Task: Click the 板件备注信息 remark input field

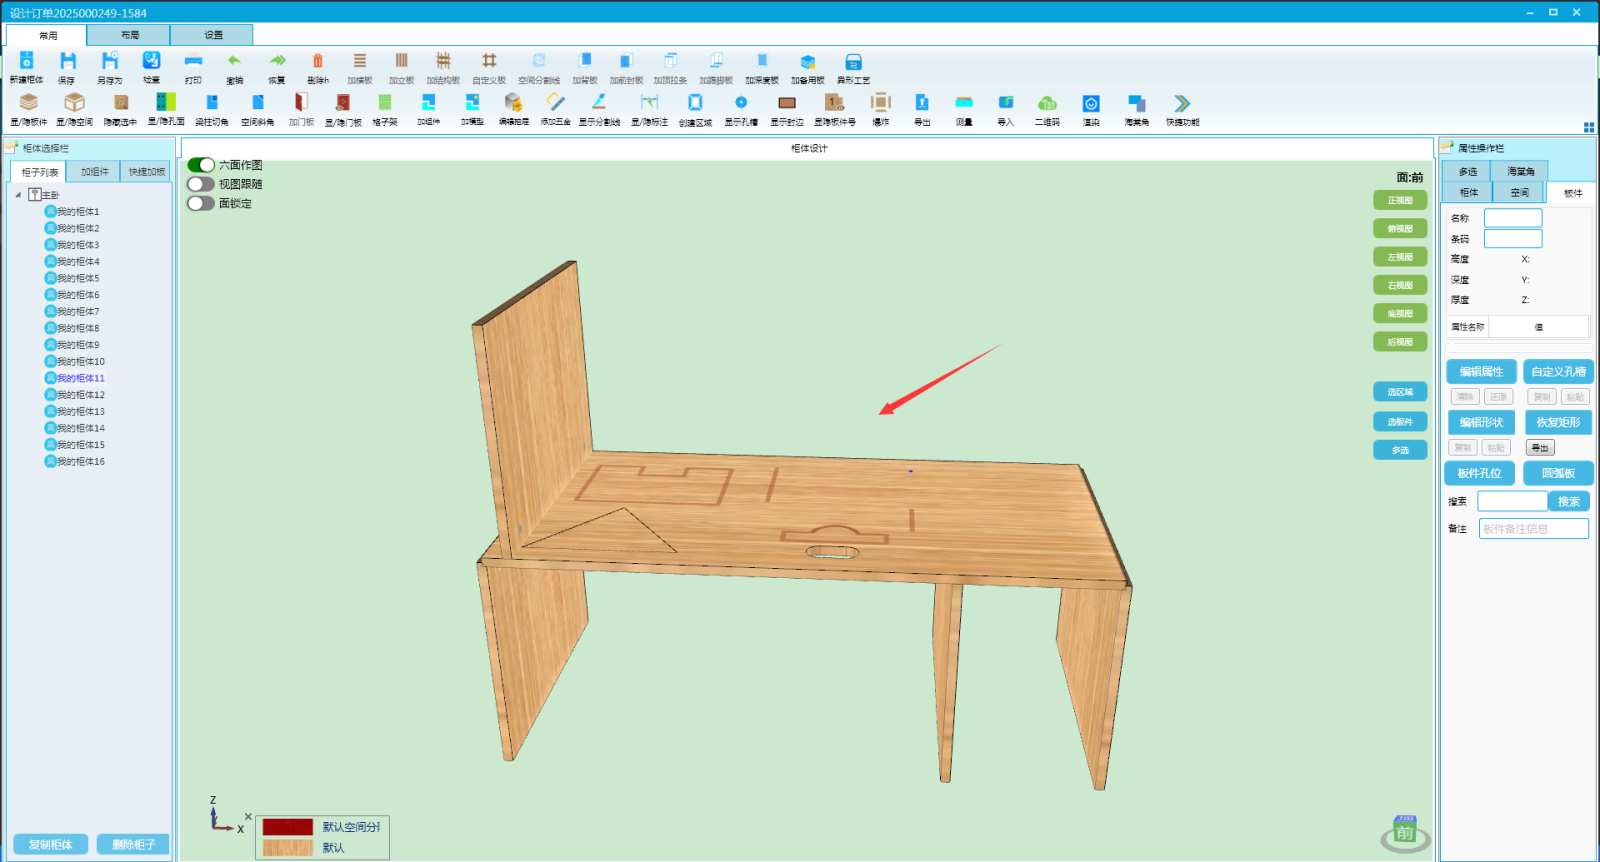Action: pos(1533,529)
